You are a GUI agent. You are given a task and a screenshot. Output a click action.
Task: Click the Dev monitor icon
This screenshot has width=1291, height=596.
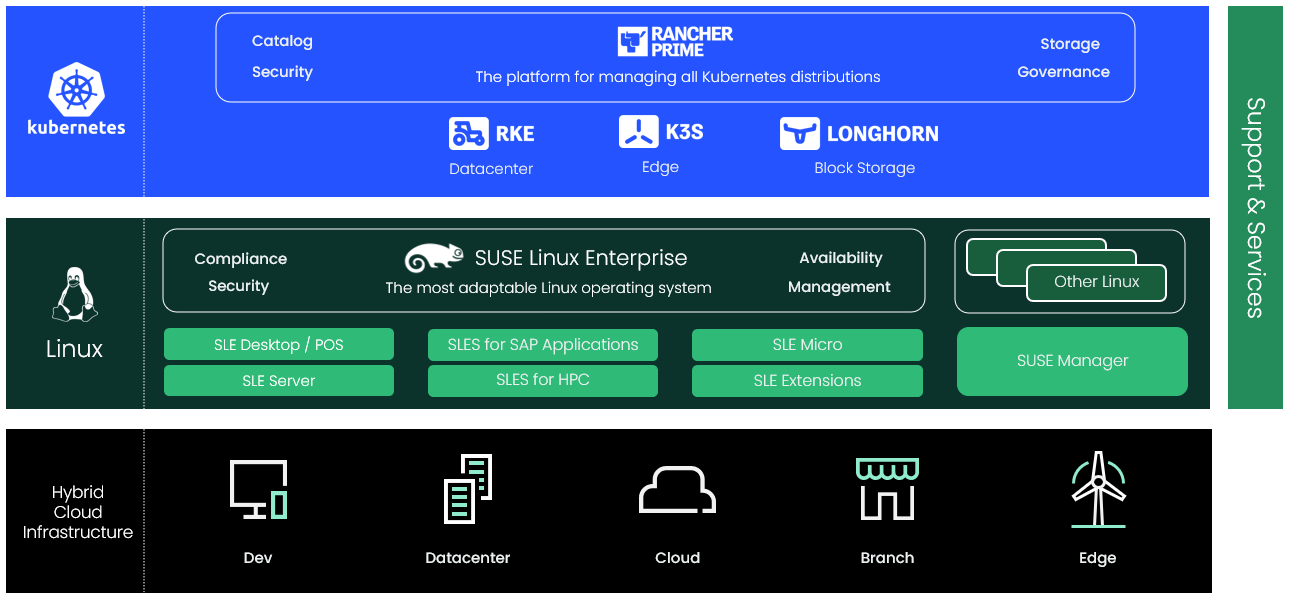click(x=258, y=490)
